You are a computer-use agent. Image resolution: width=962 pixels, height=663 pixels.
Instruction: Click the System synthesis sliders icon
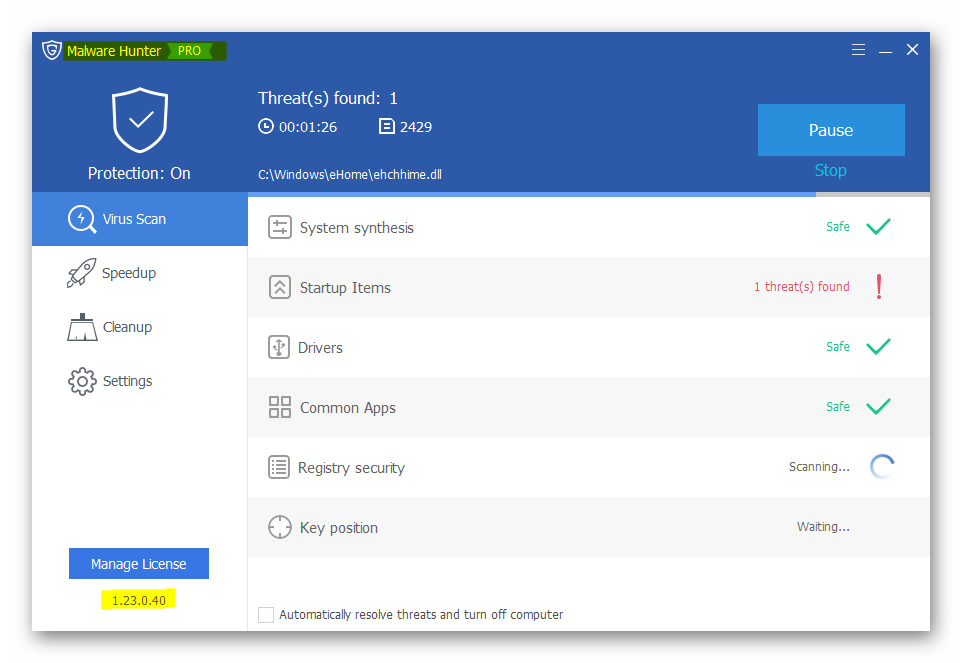(280, 228)
